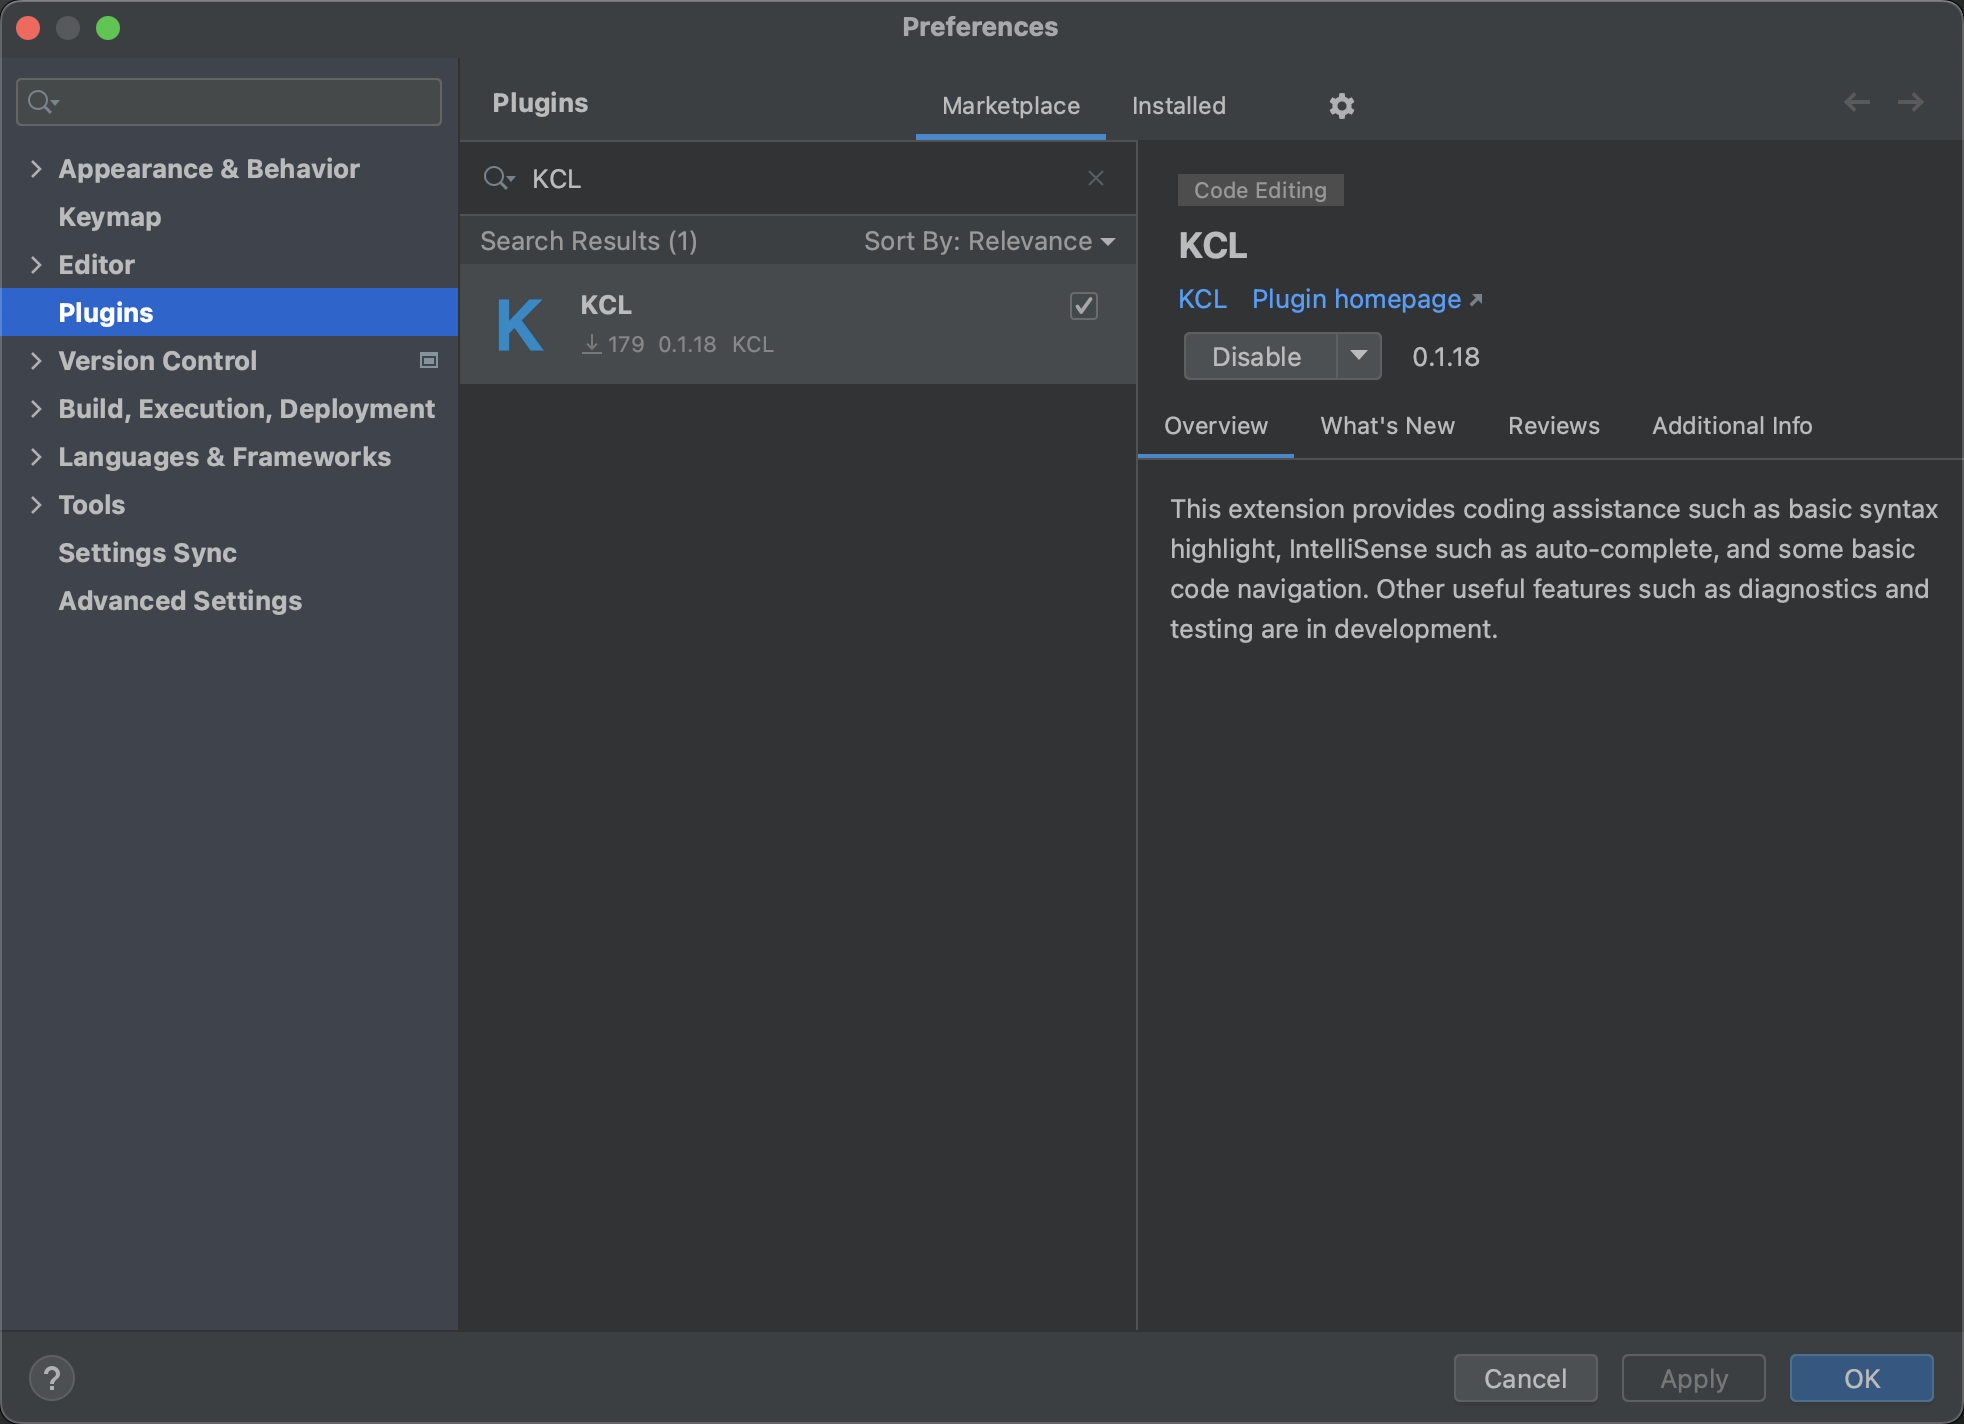Open plugin settings gear menu
The image size is (1964, 1424).
(x=1341, y=105)
